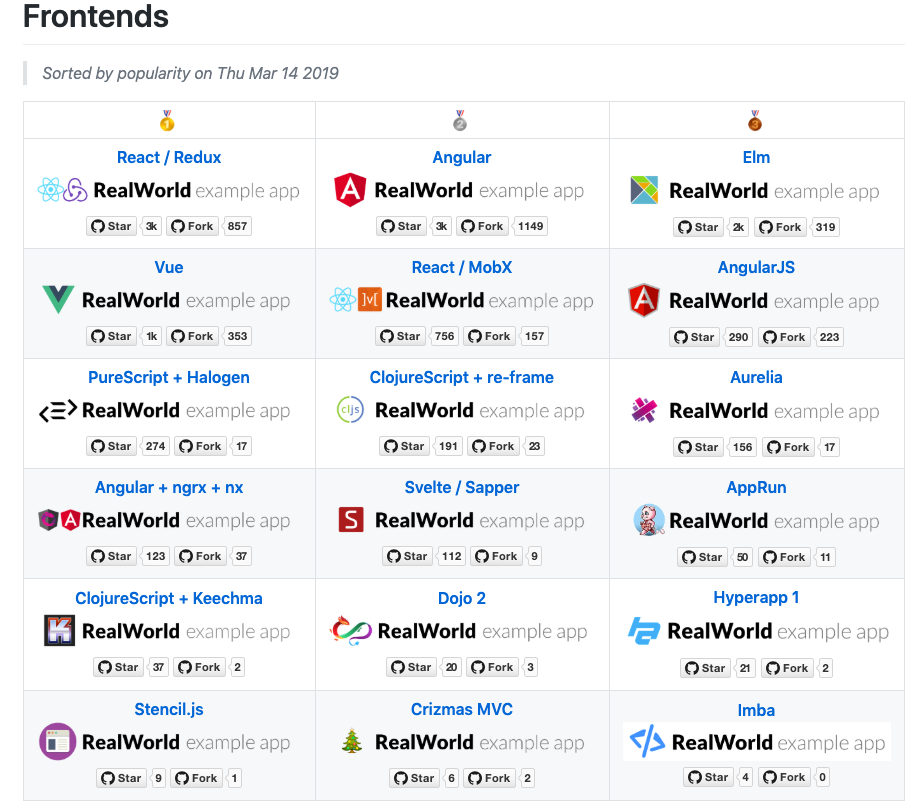Click the 'Sorted by popularity' caption text
The height and width of the screenshot is (809, 921).
(x=190, y=73)
